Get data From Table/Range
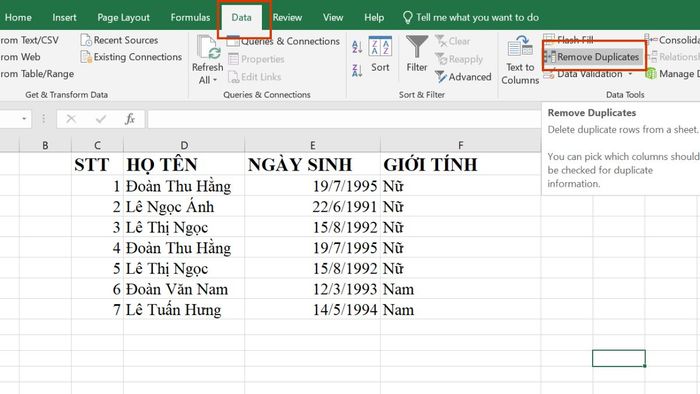700x394 pixels. 37,74
